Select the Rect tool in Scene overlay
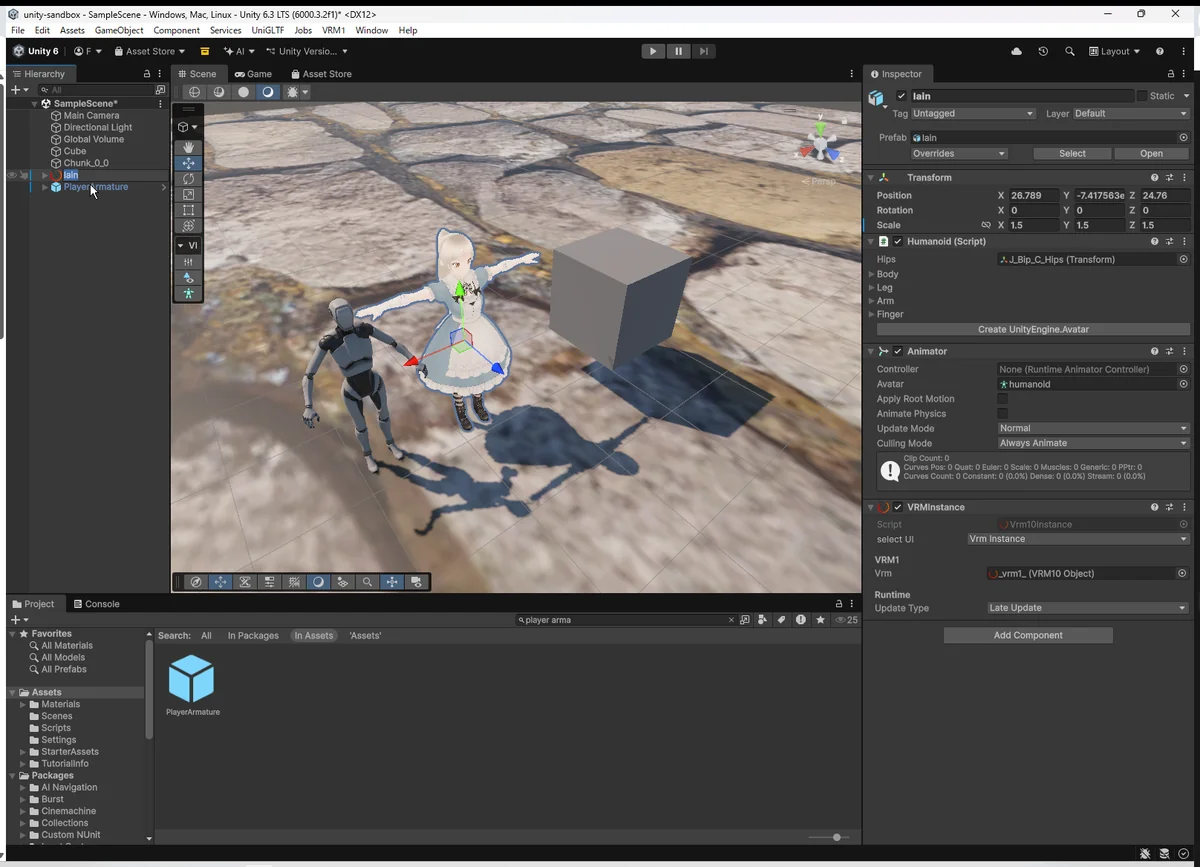The image size is (1200, 867). (188, 210)
